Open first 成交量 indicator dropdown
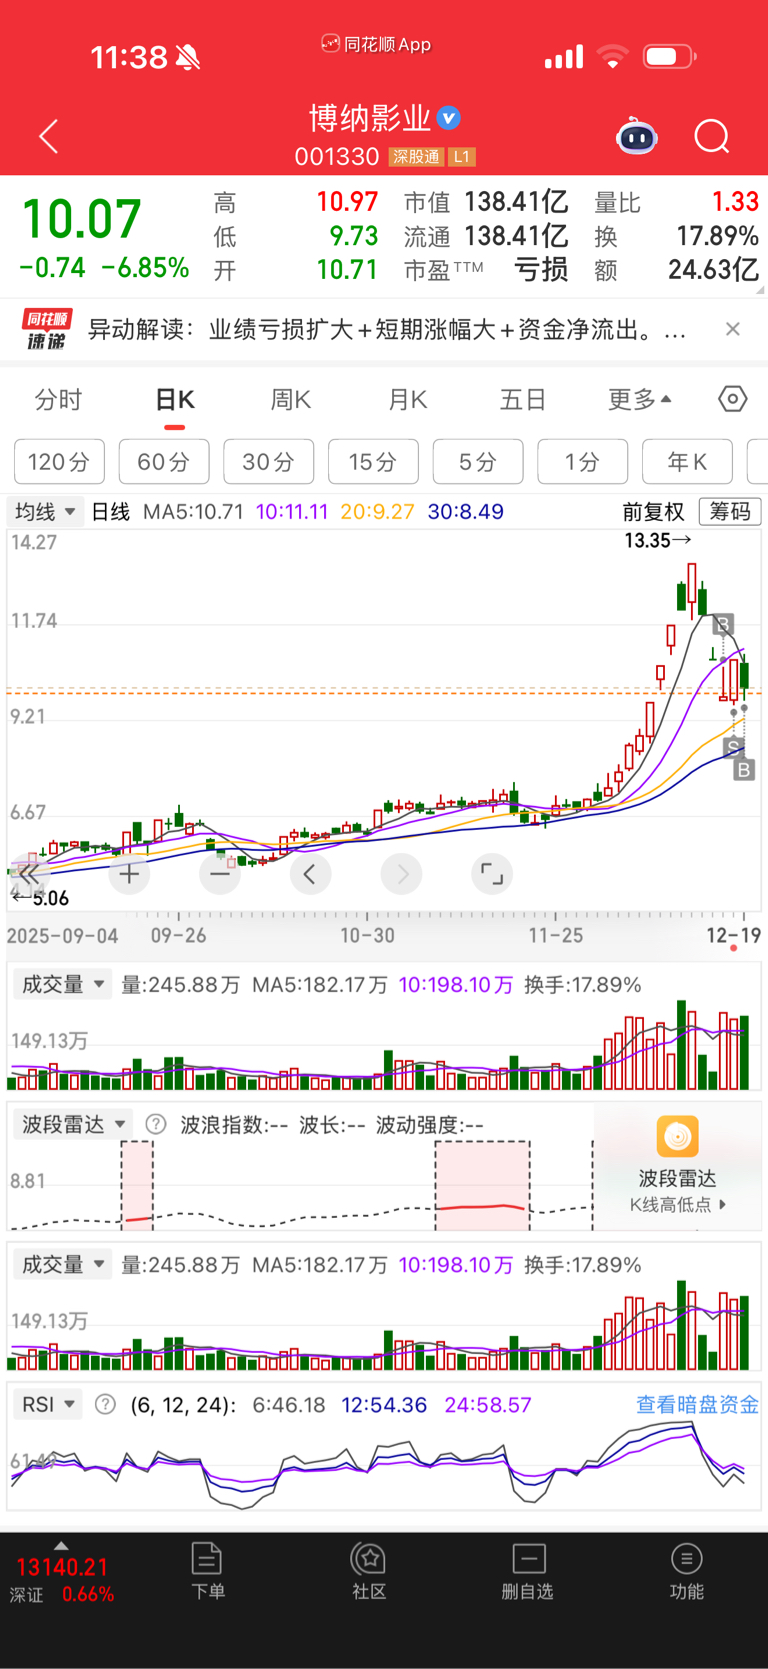The height and width of the screenshot is (1669, 768). point(63,984)
